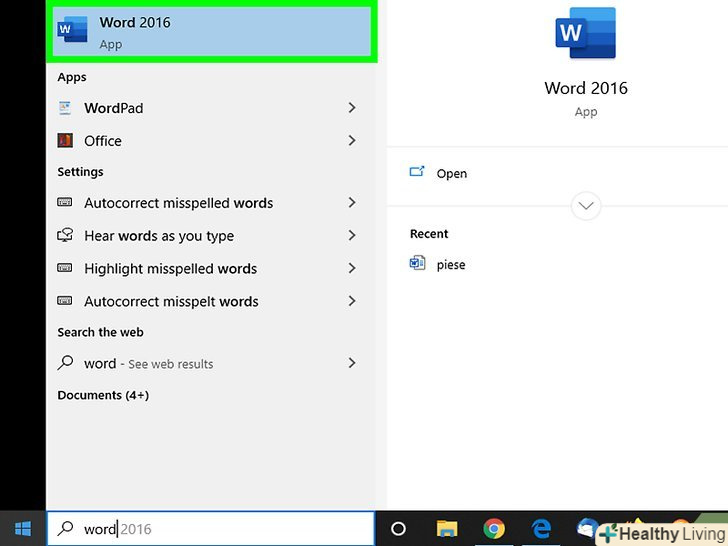Click the Apps section heading
The image size is (728, 546).
pyautogui.click(x=72, y=77)
